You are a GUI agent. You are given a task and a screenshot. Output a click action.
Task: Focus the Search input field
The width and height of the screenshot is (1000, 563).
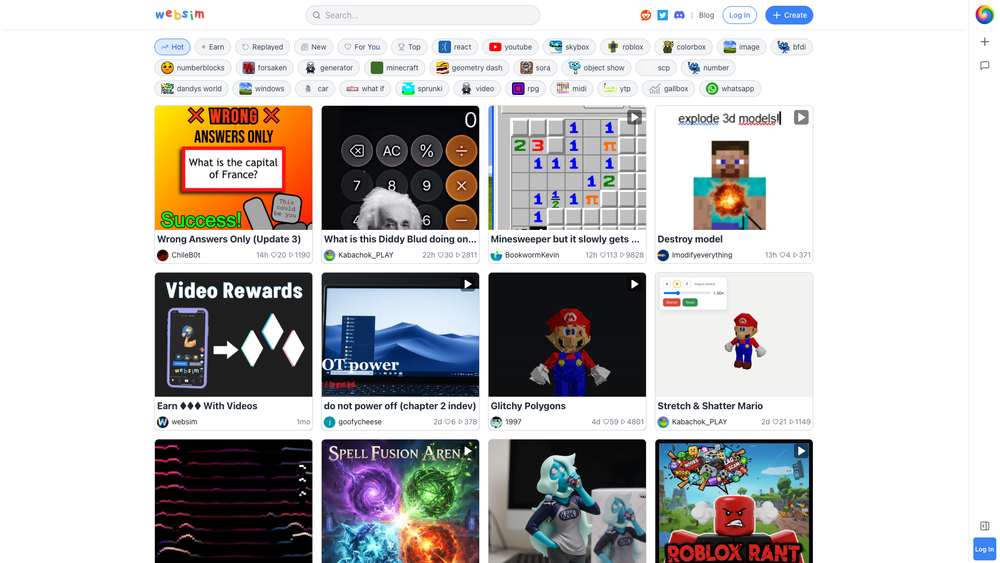click(x=423, y=15)
